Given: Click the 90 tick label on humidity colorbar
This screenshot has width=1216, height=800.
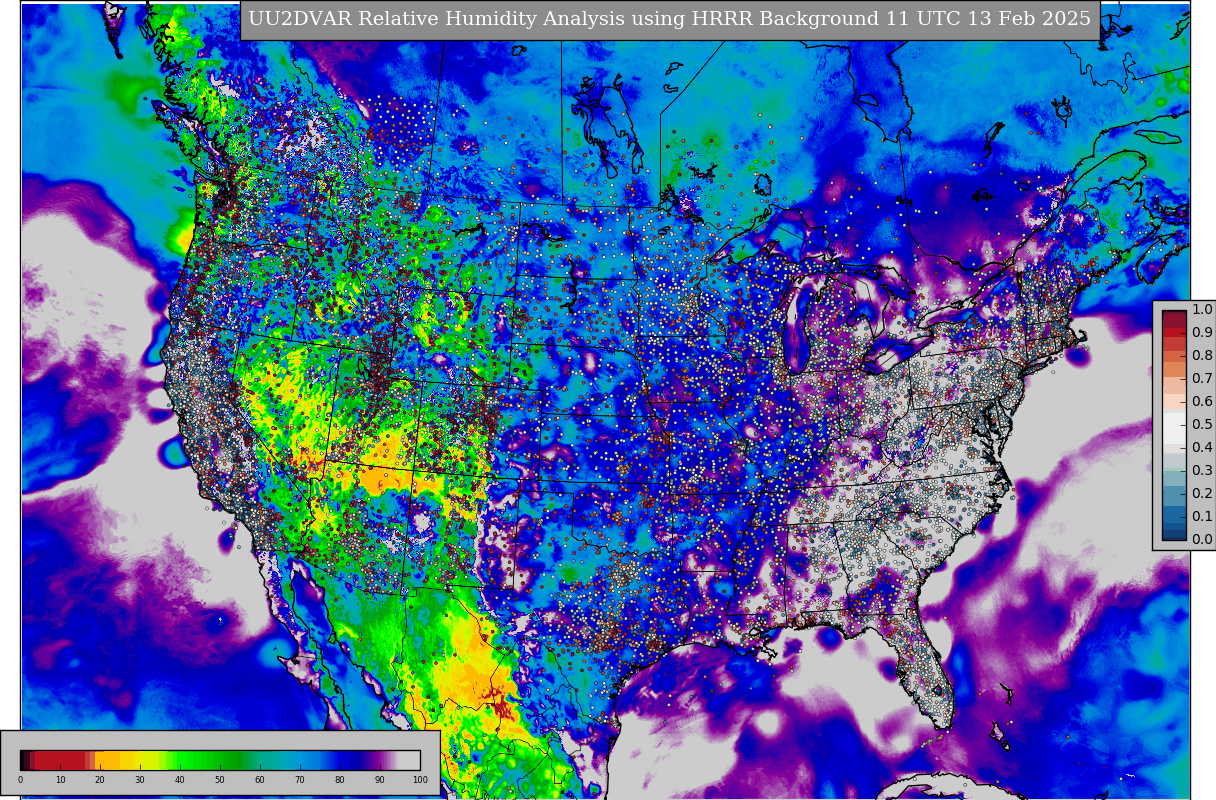Looking at the screenshot, I should pos(380,780).
